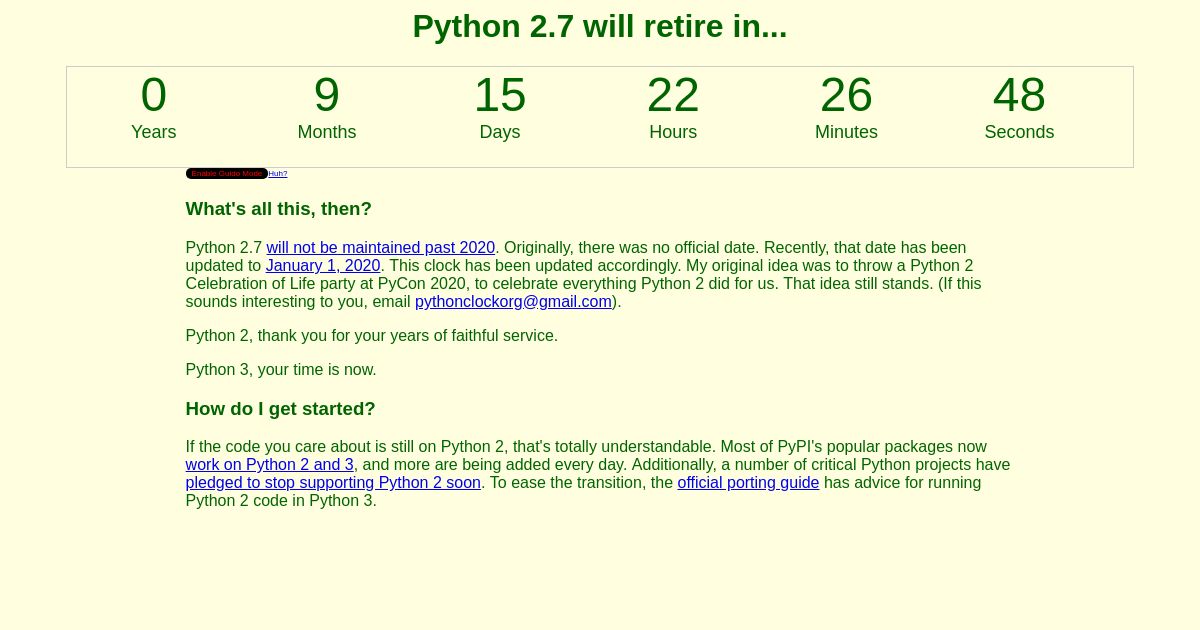
Task: Click the pythonclockorg@gmail.com email link
Action: pos(513,302)
